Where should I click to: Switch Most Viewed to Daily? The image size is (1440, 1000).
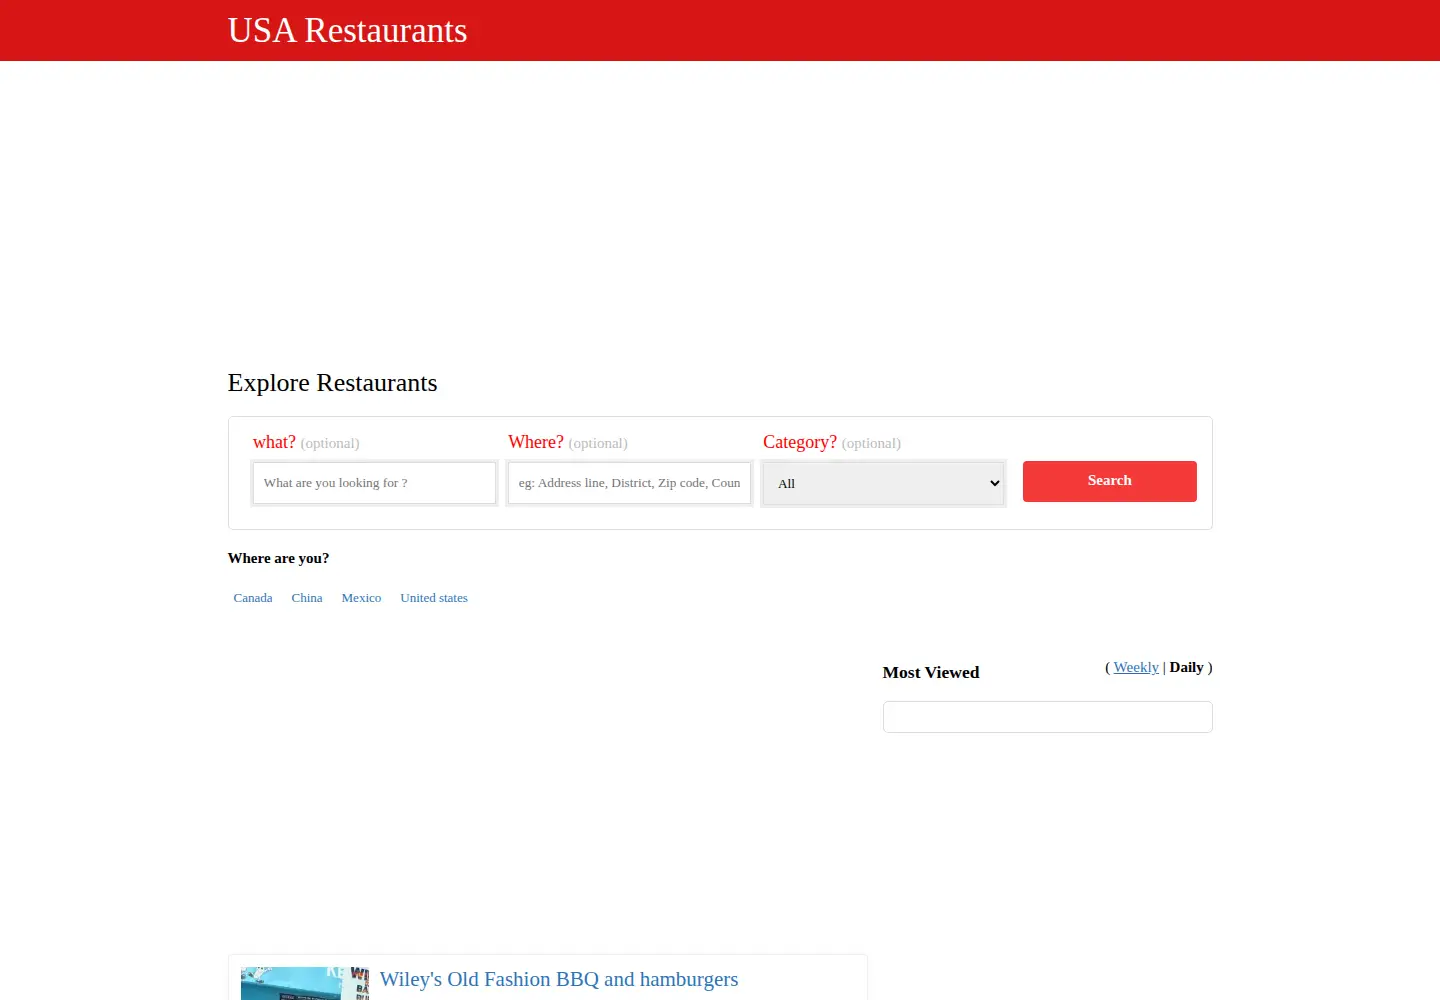(1187, 667)
